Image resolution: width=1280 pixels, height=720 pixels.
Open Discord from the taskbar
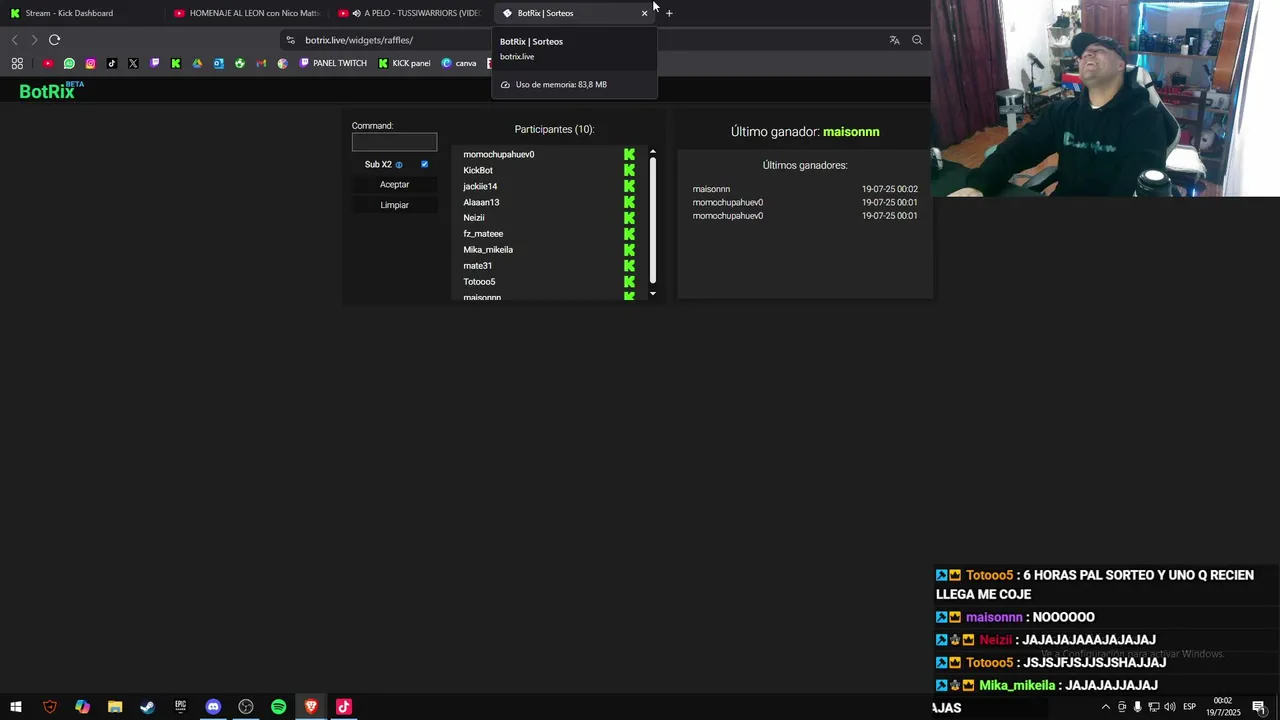(x=213, y=707)
